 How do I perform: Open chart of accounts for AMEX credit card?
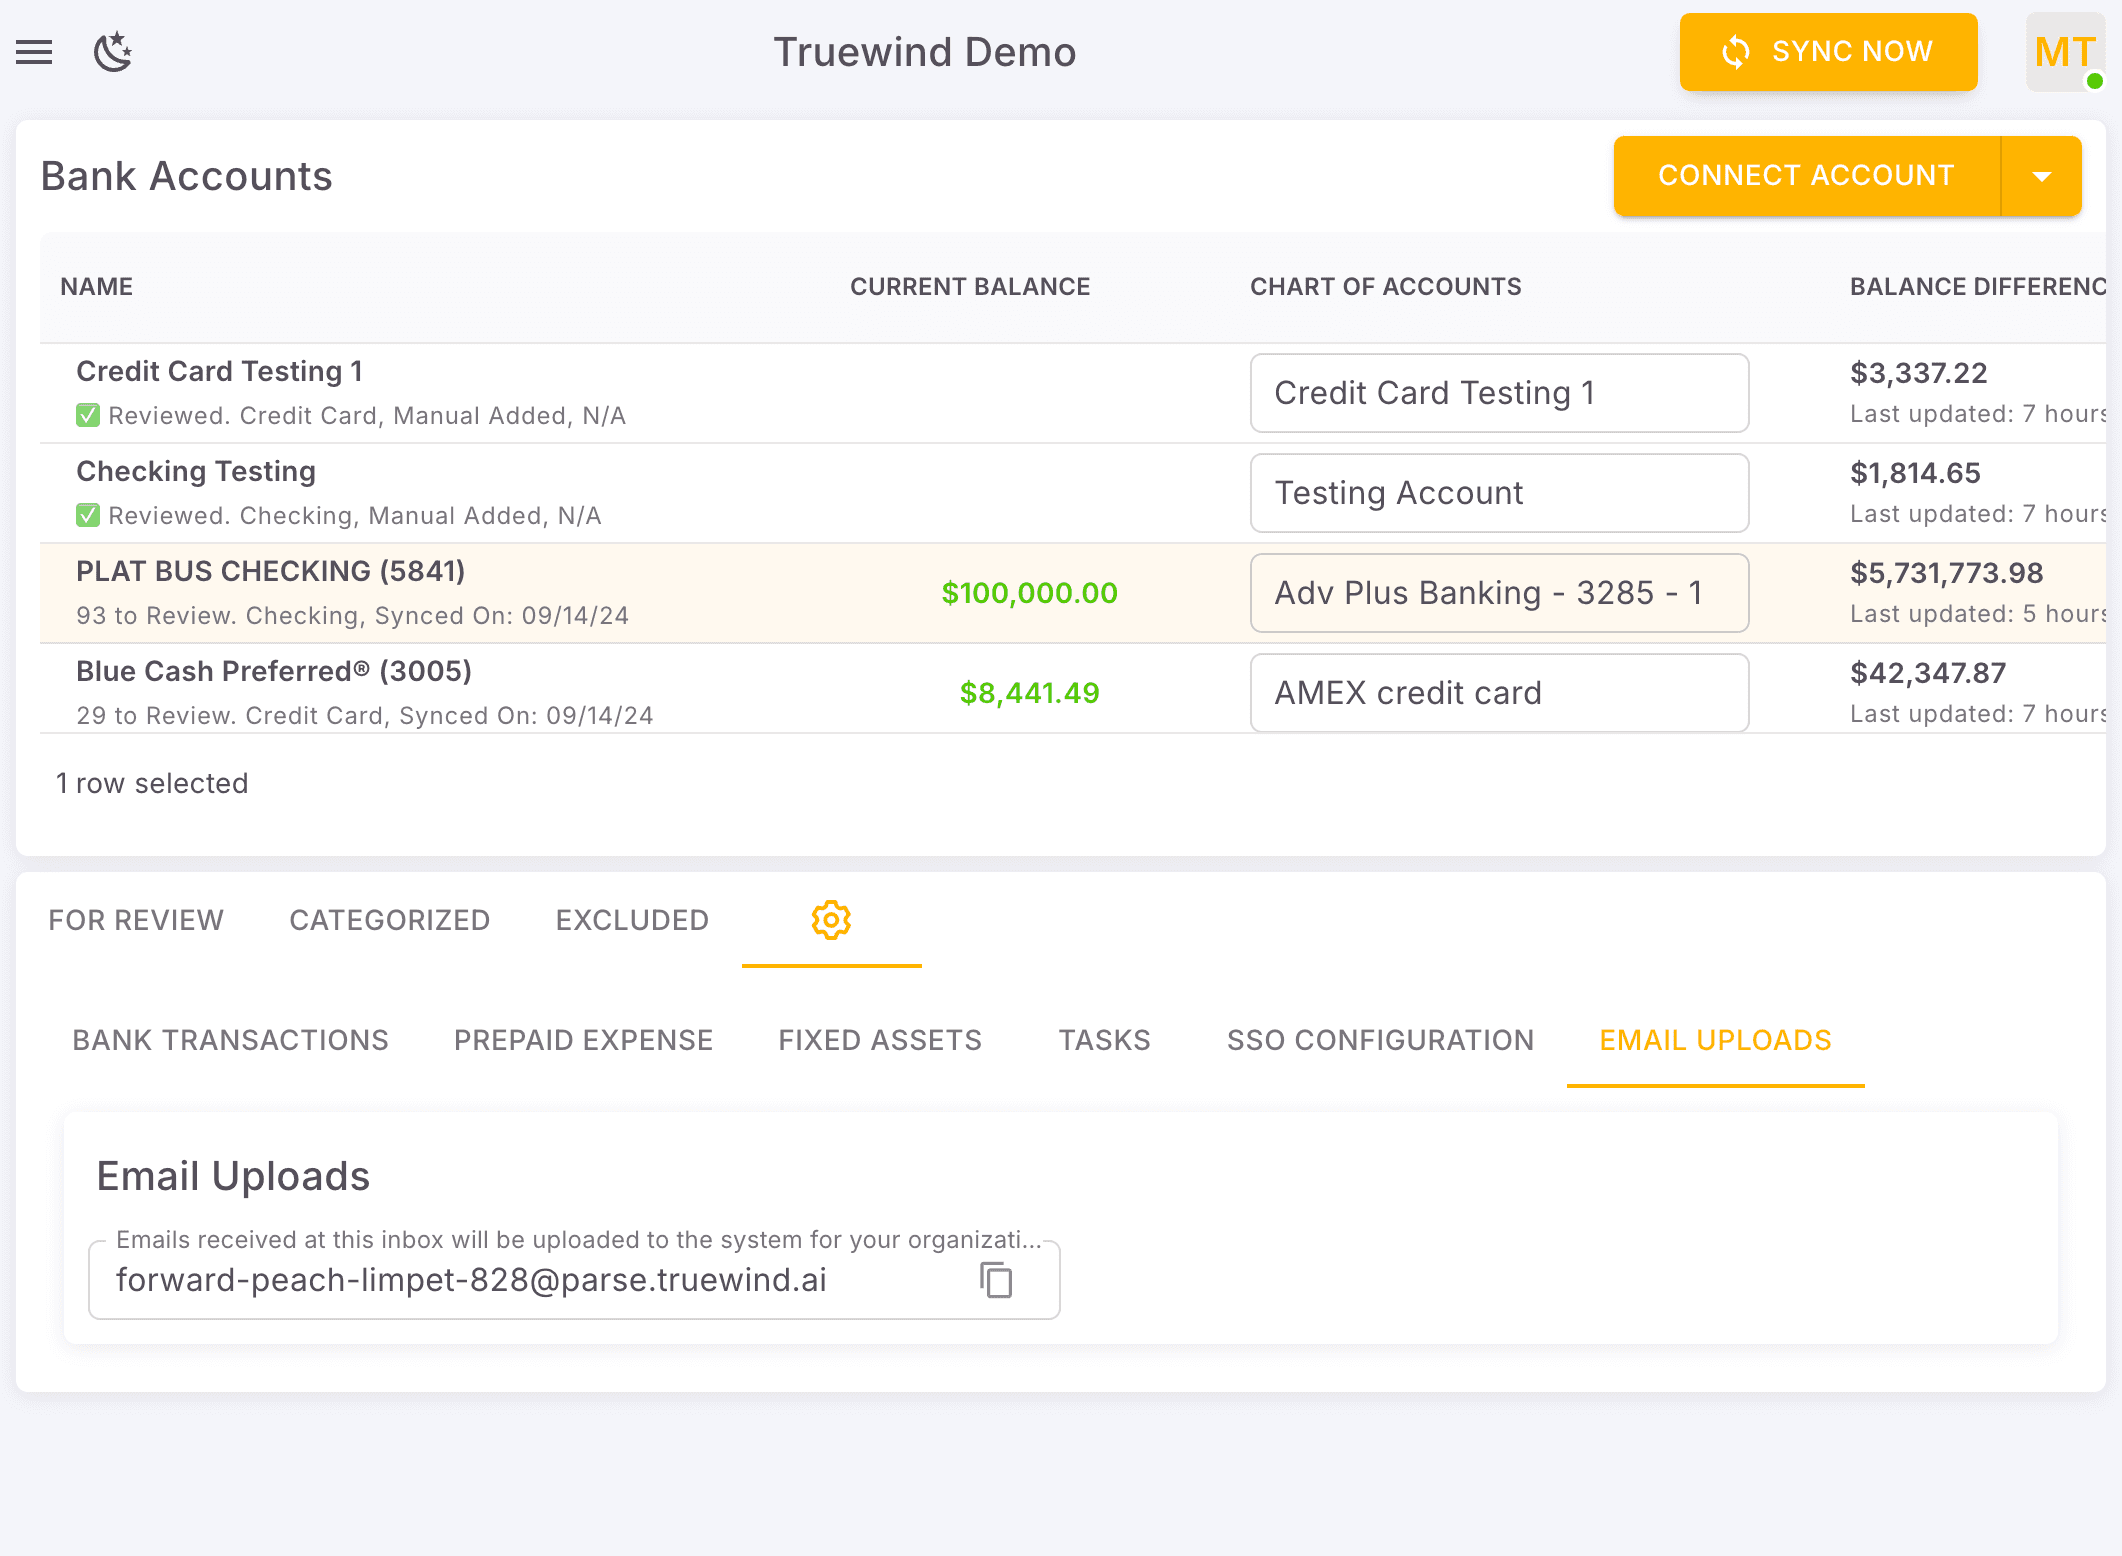(x=1498, y=692)
